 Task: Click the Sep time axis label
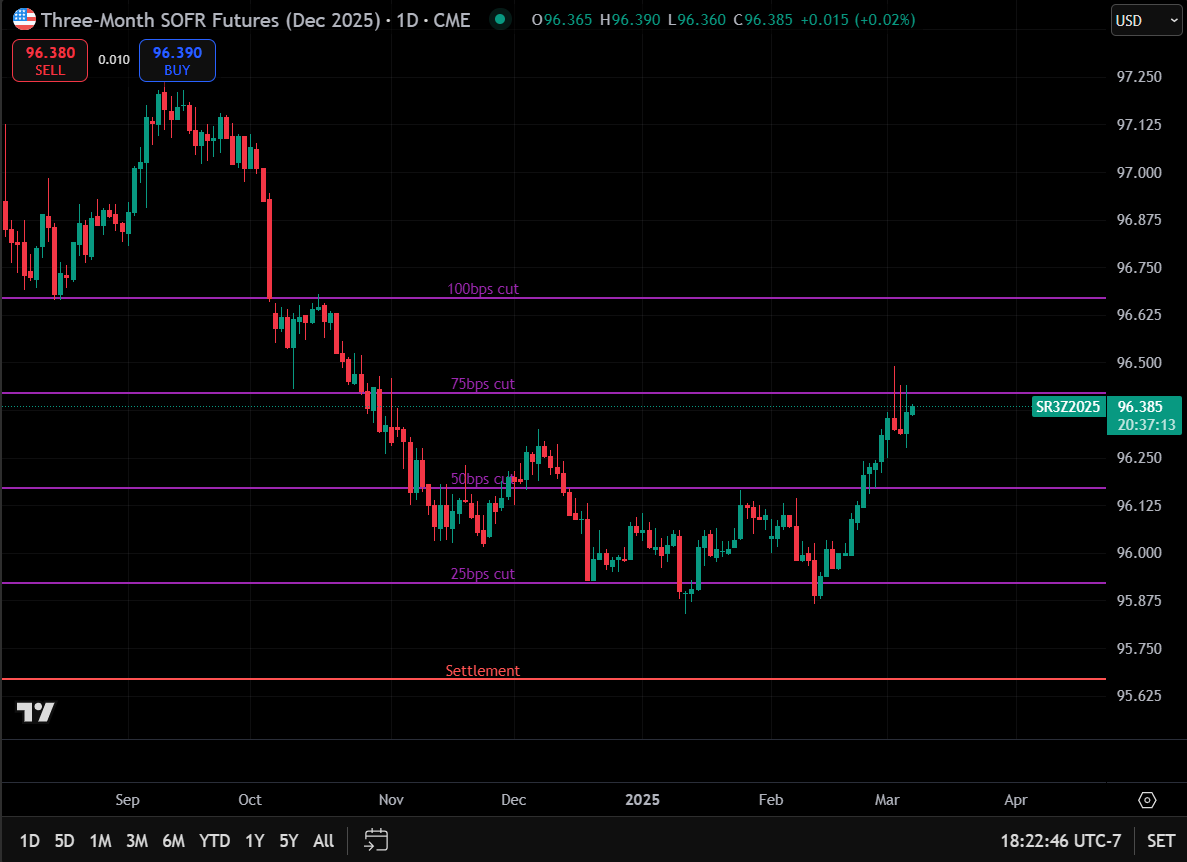coord(127,800)
